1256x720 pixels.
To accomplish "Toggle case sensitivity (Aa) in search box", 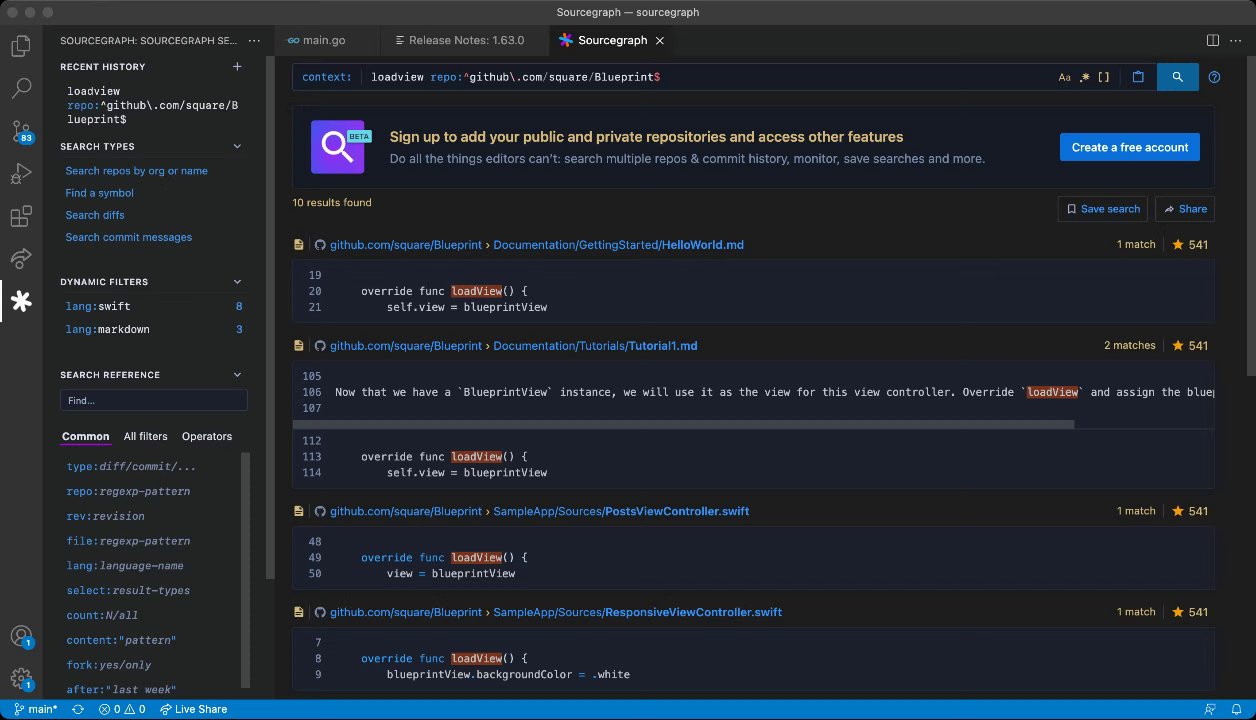I will point(1064,77).
